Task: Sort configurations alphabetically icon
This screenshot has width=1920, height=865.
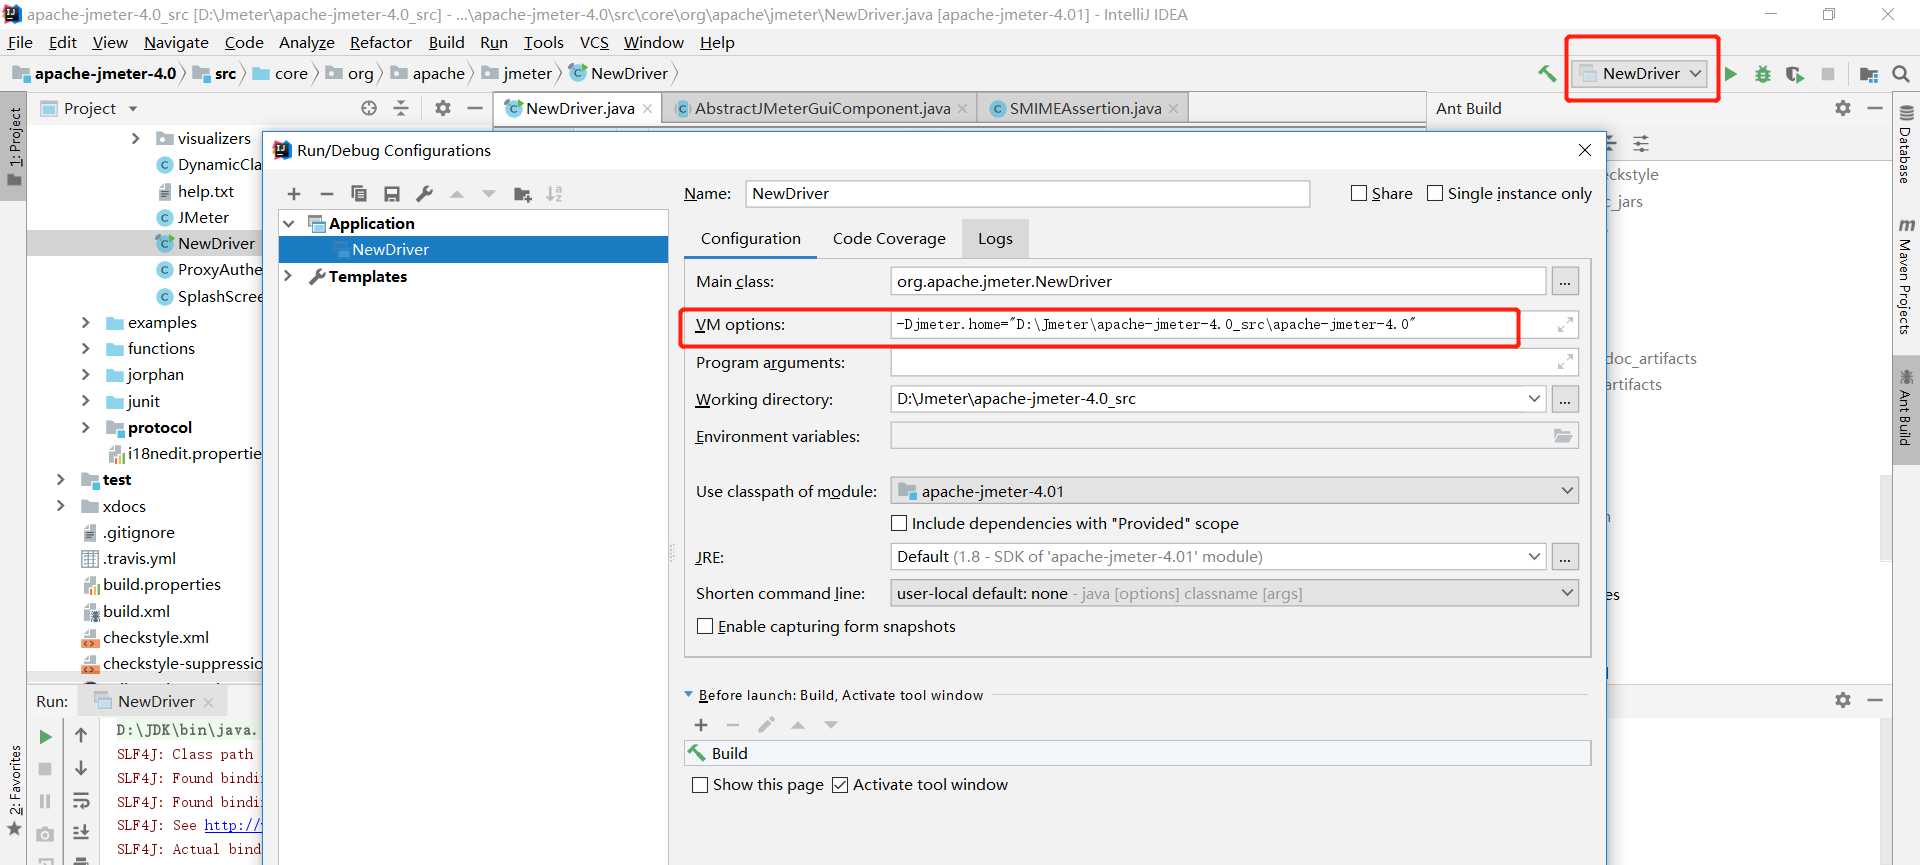Action: click(x=555, y=194)
